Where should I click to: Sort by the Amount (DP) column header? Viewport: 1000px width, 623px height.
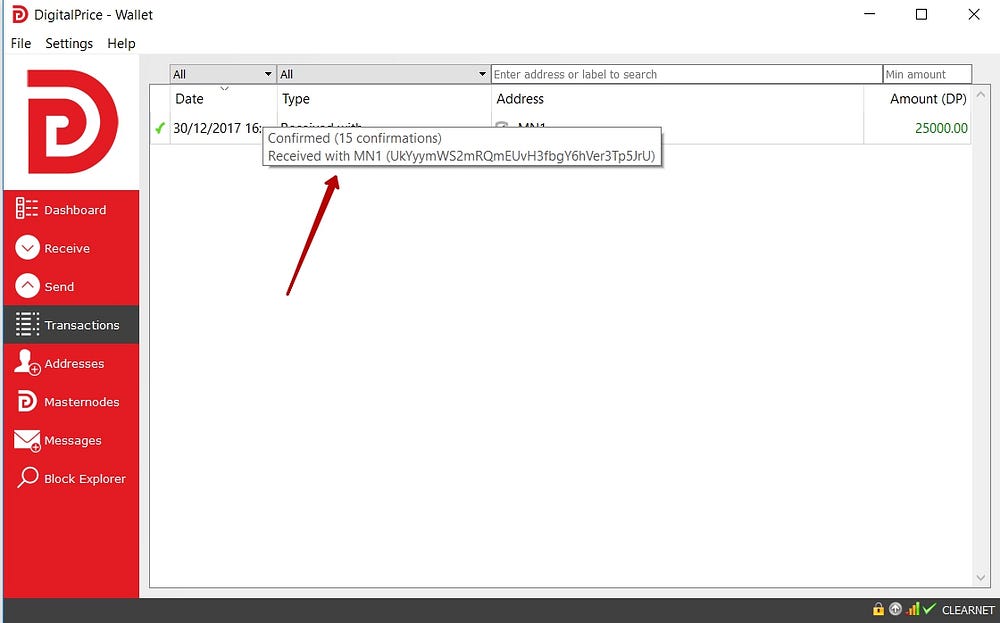pyautogui.click(x=917, y=99)
